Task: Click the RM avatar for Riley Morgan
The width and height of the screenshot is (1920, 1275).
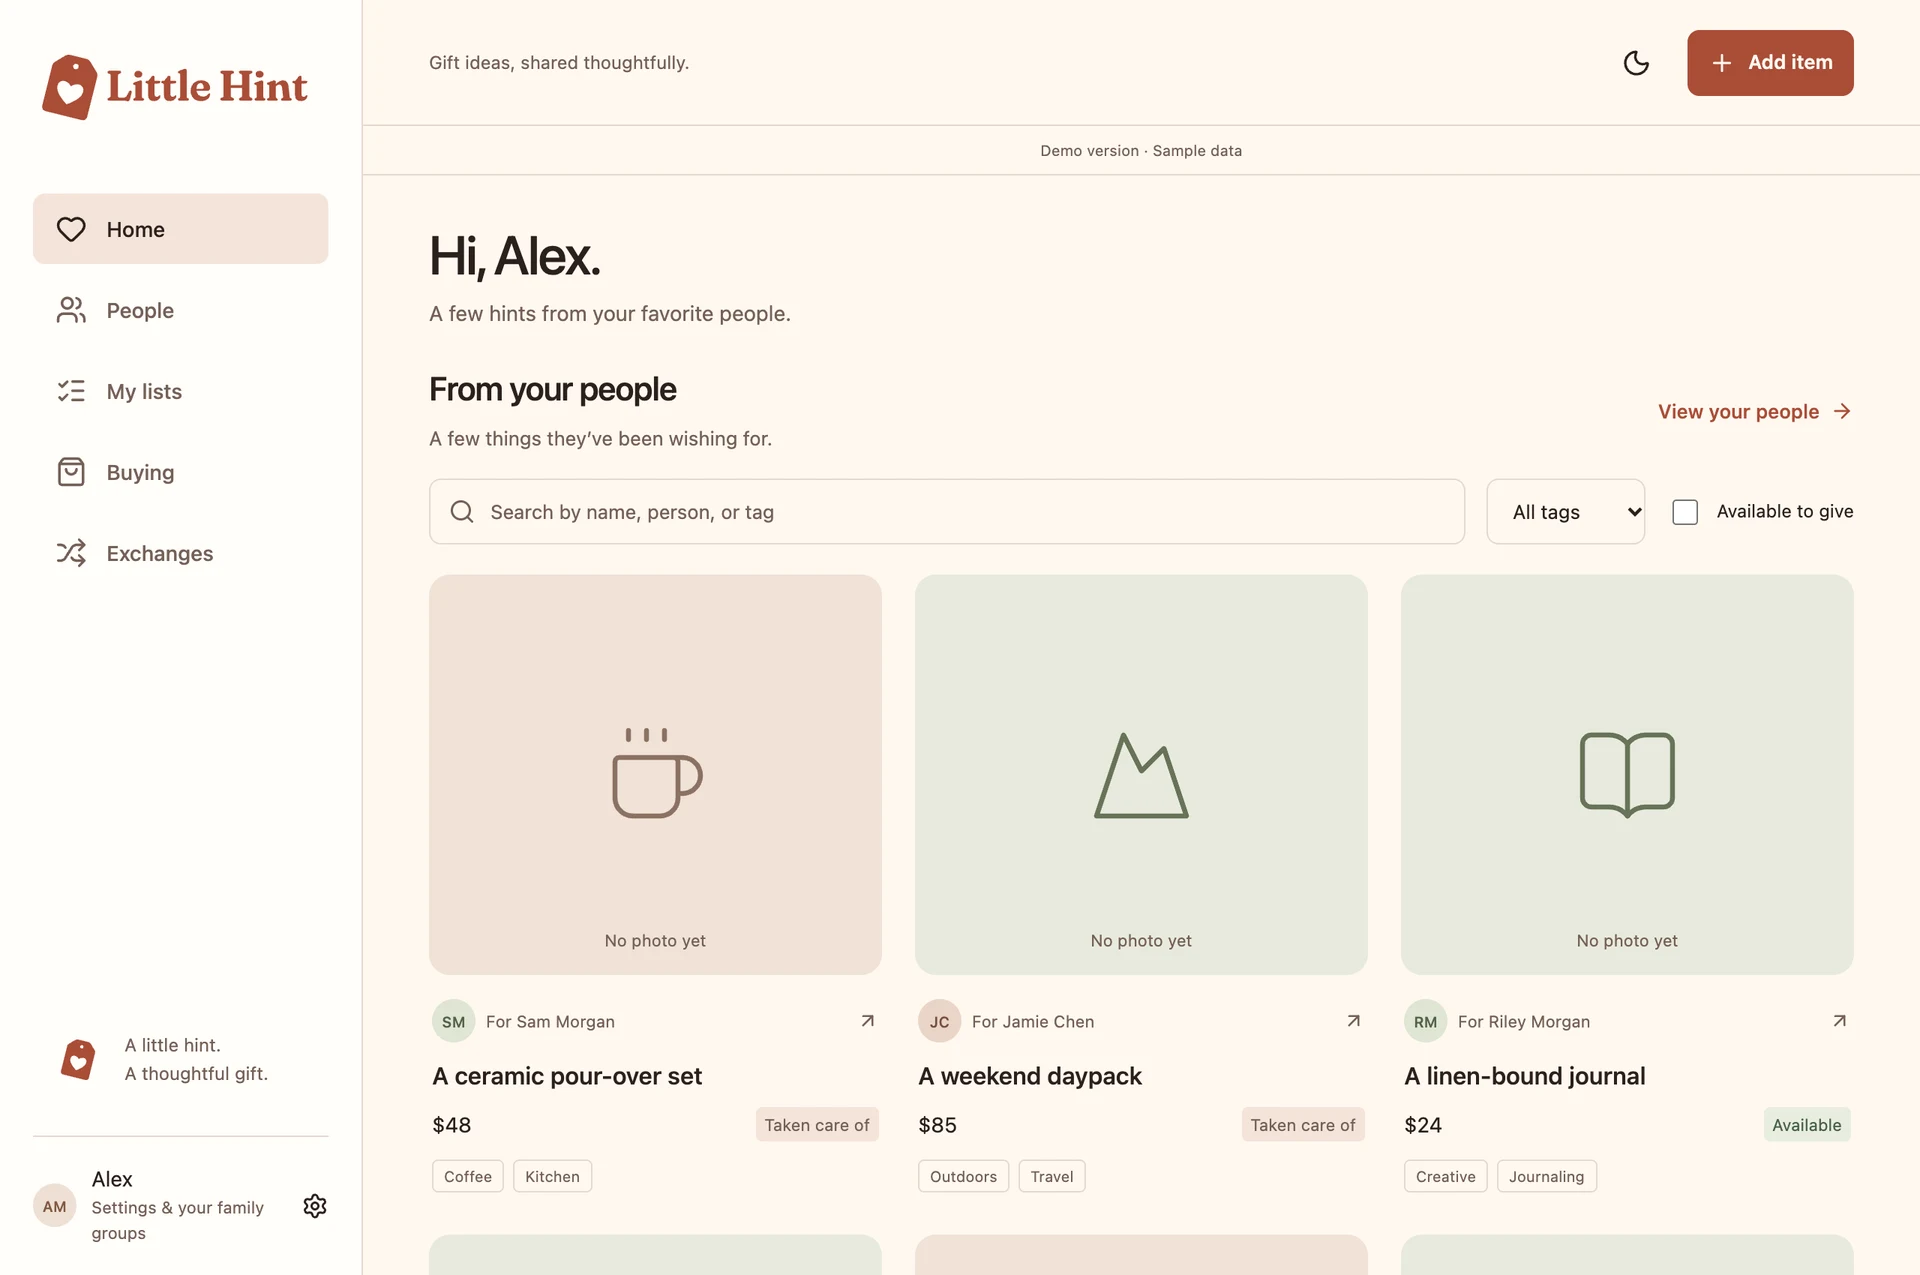Action: 1425,1021
